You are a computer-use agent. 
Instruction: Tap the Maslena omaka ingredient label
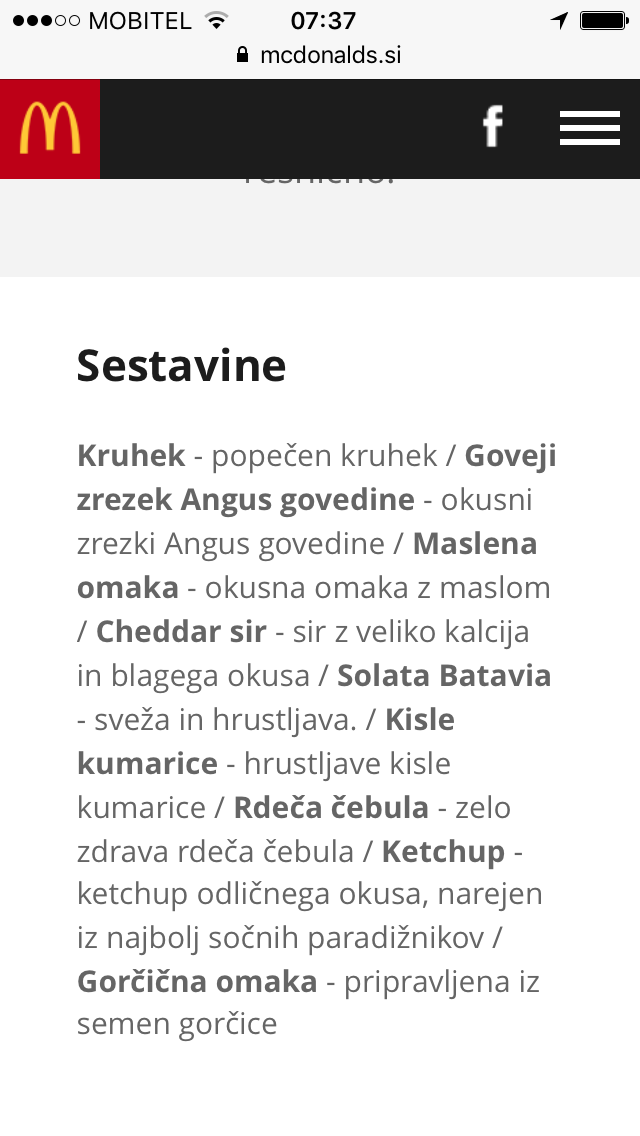(474, 544)
